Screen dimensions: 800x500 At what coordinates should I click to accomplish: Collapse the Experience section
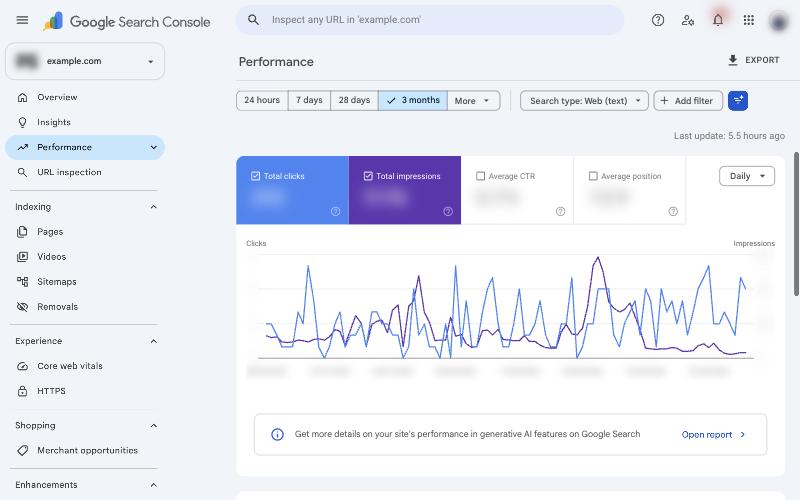[154, 341]
